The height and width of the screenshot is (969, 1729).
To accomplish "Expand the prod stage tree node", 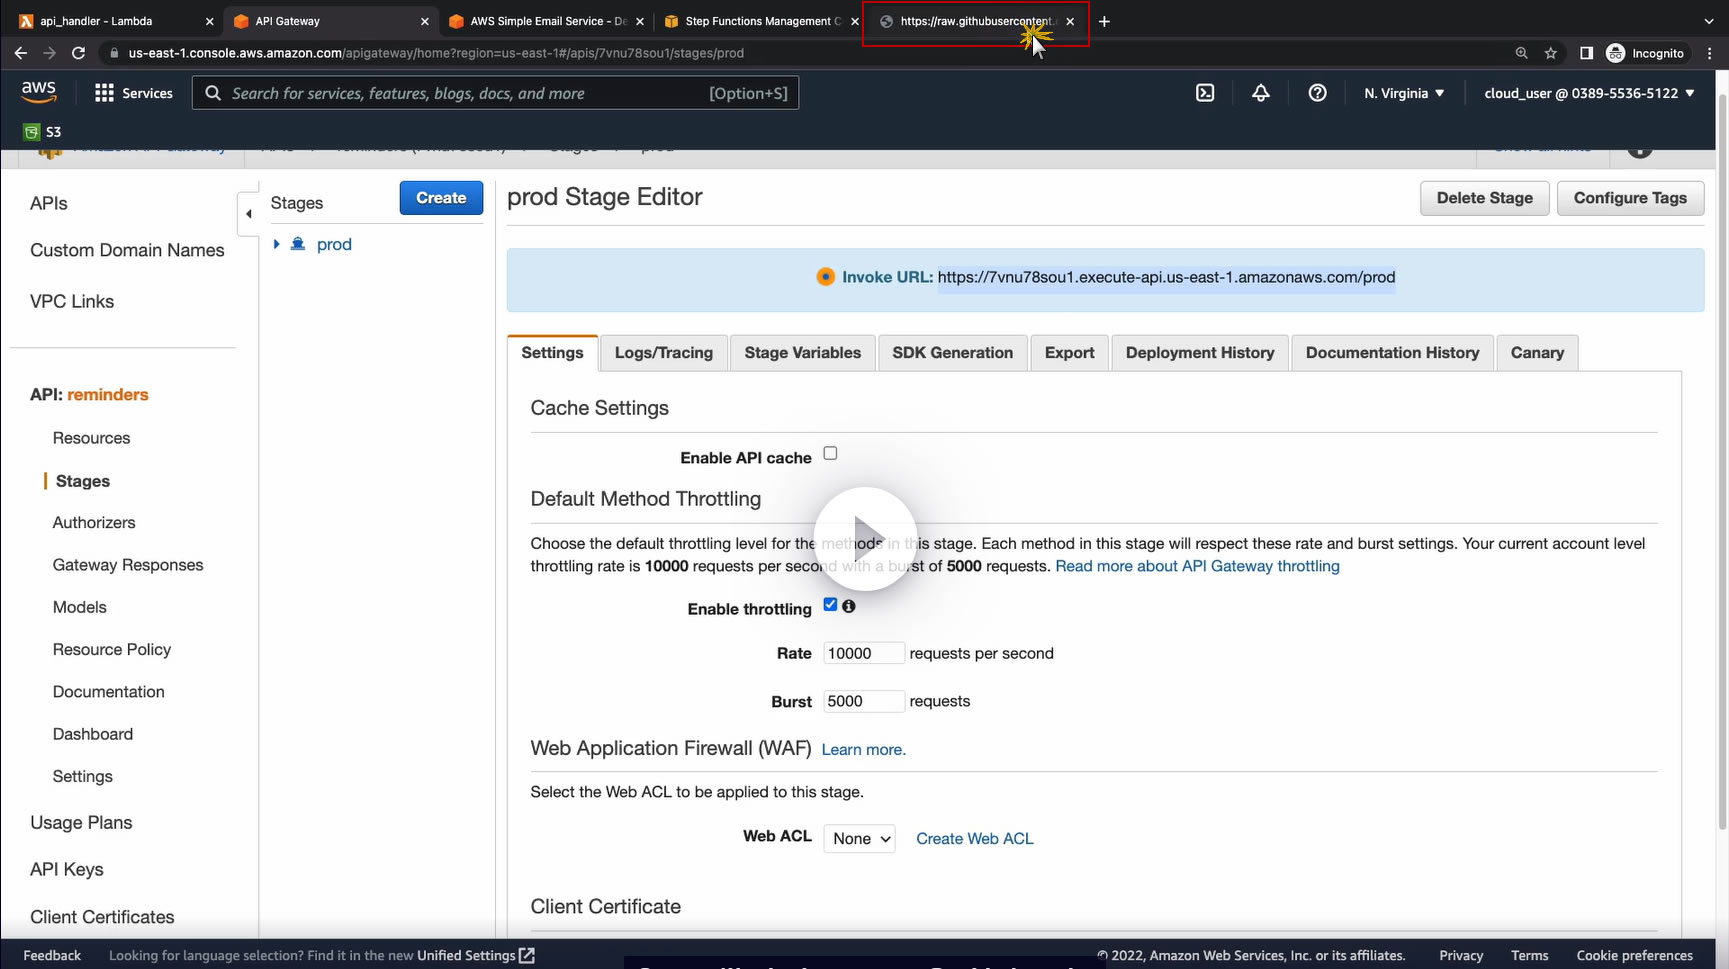I will [x=277, y=244].
